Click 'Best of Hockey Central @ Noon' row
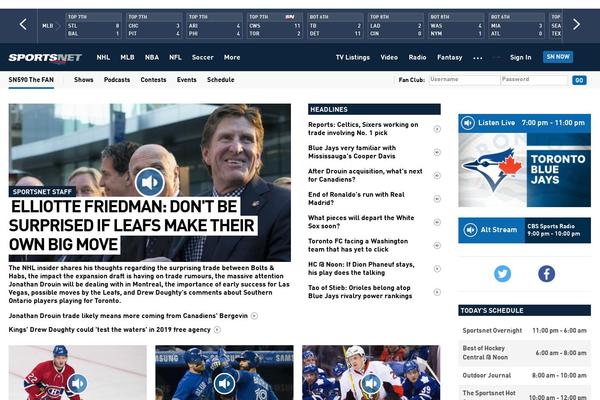Image resolution: width=600 pixels, height=400 pixels. (525, 353)
